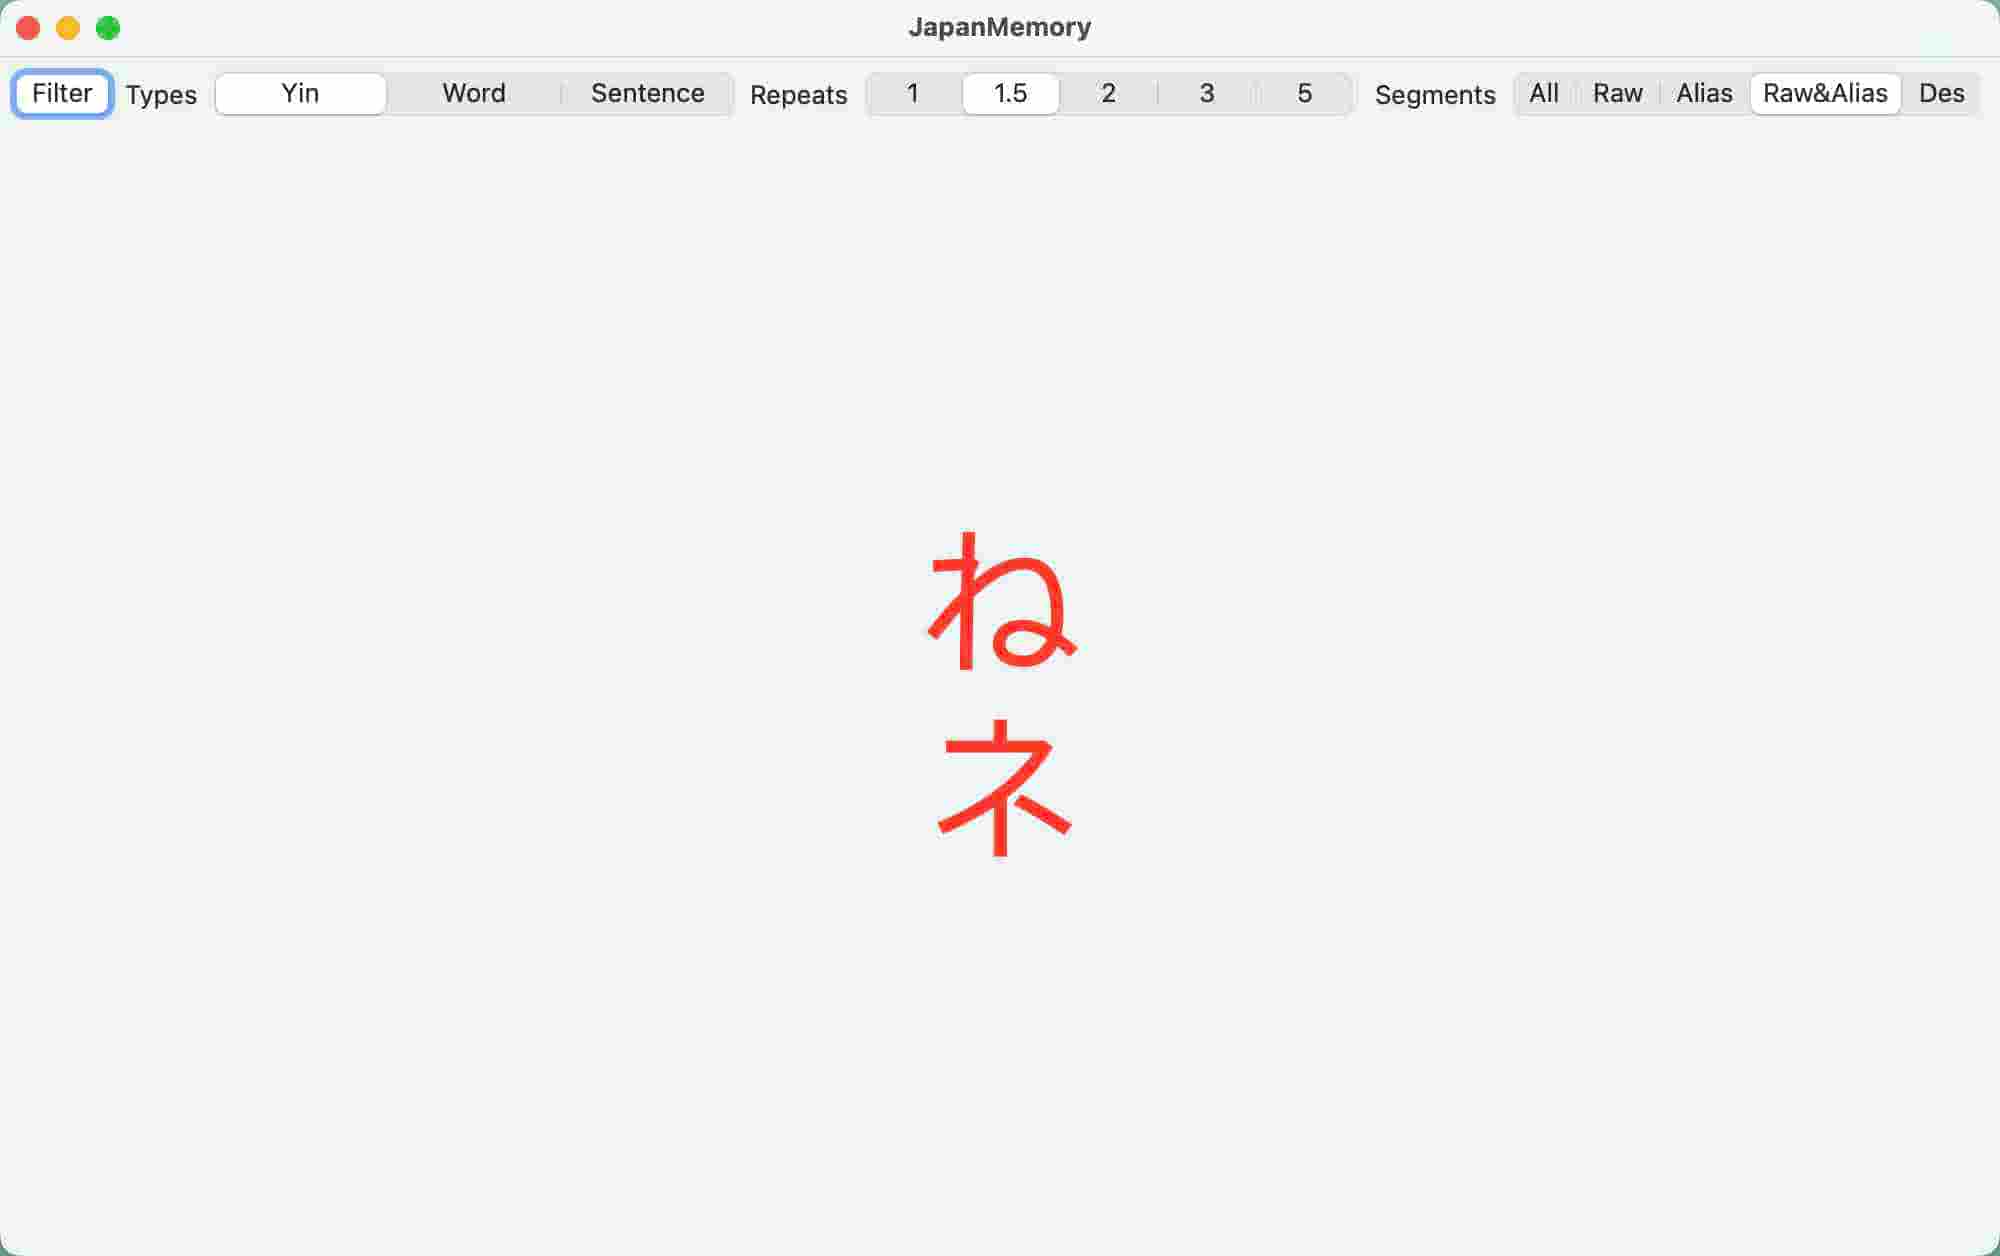Click the Filter button
The width and height of the screenshot is (2000, 1256).
coord(62,94)
